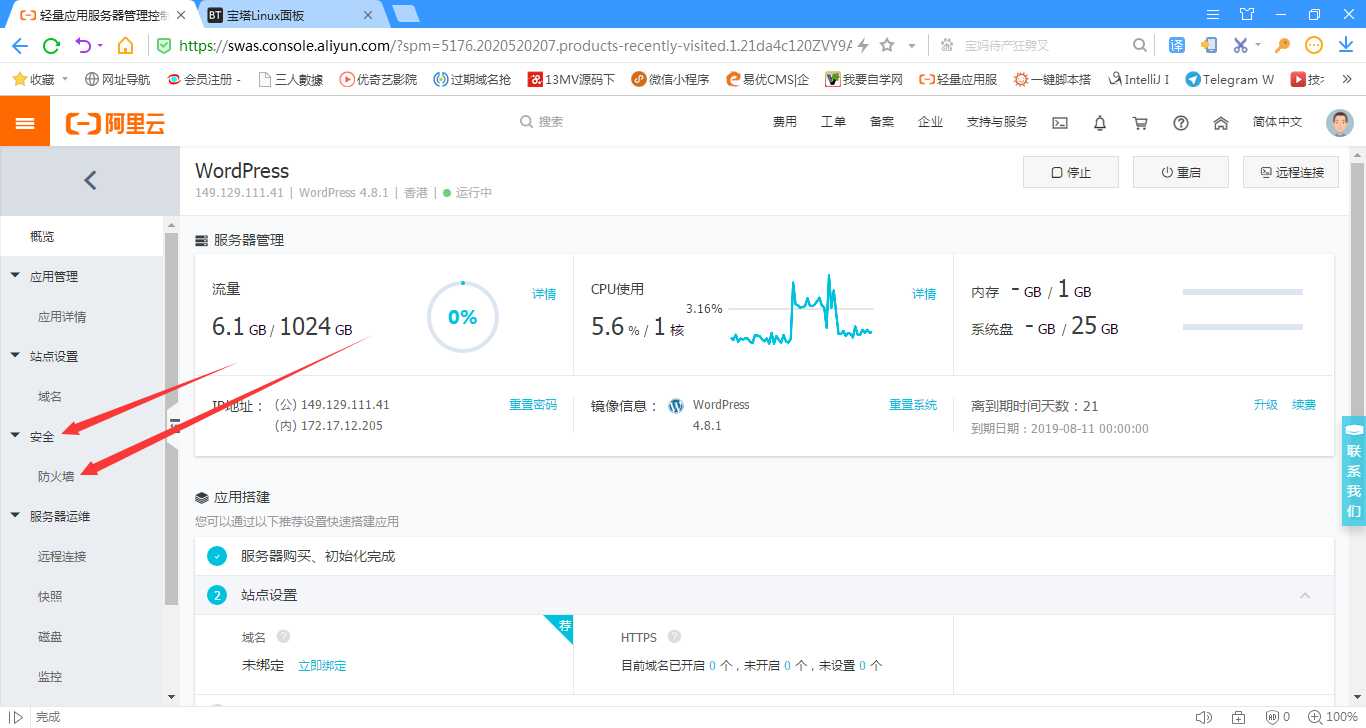This screenshot has width=1366, height=728.
Task: Open 磁盘 in the sidebar
Action: [50, 637]
